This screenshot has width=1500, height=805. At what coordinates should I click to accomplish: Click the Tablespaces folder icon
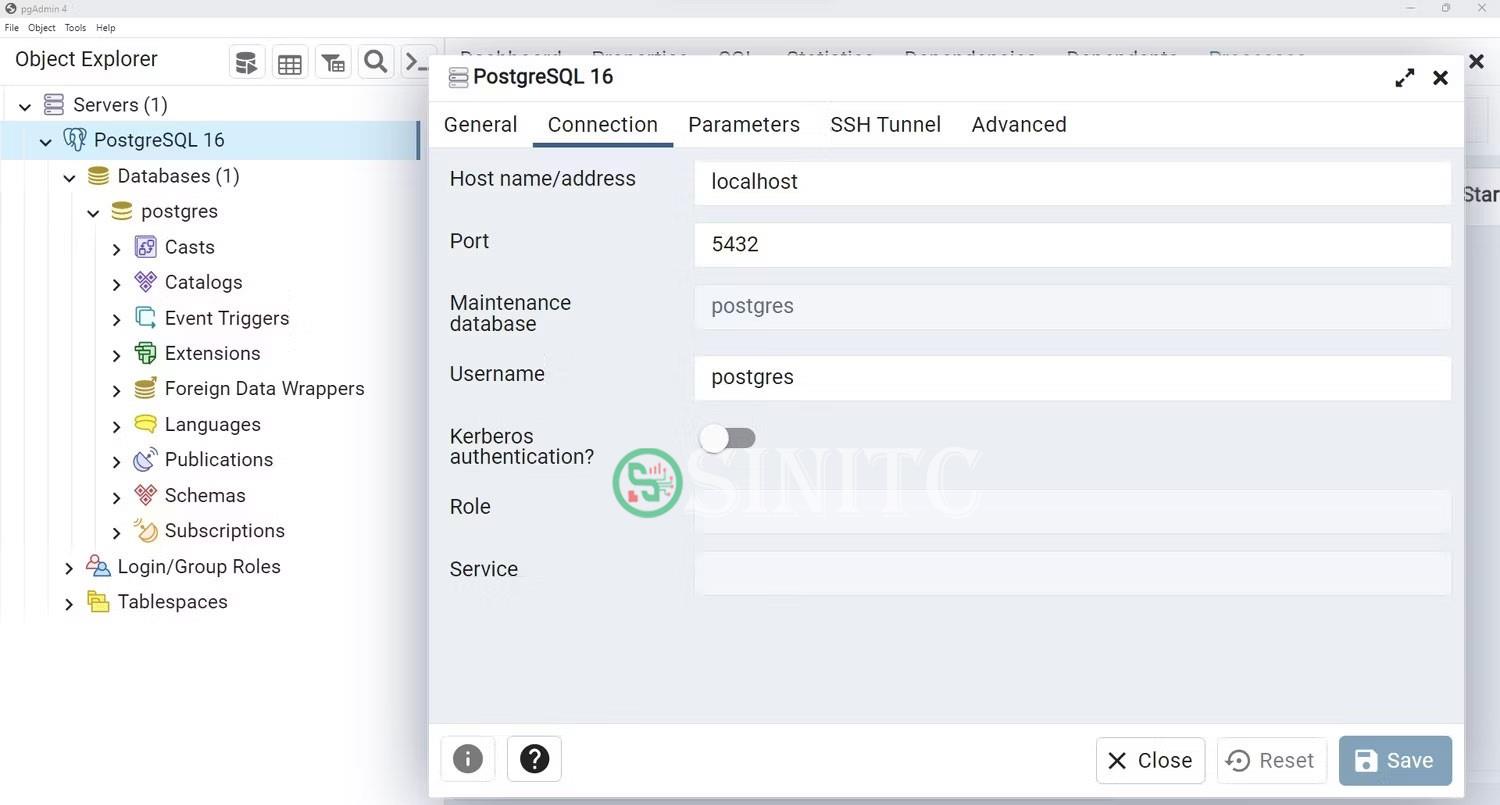(x=98, y=602)
